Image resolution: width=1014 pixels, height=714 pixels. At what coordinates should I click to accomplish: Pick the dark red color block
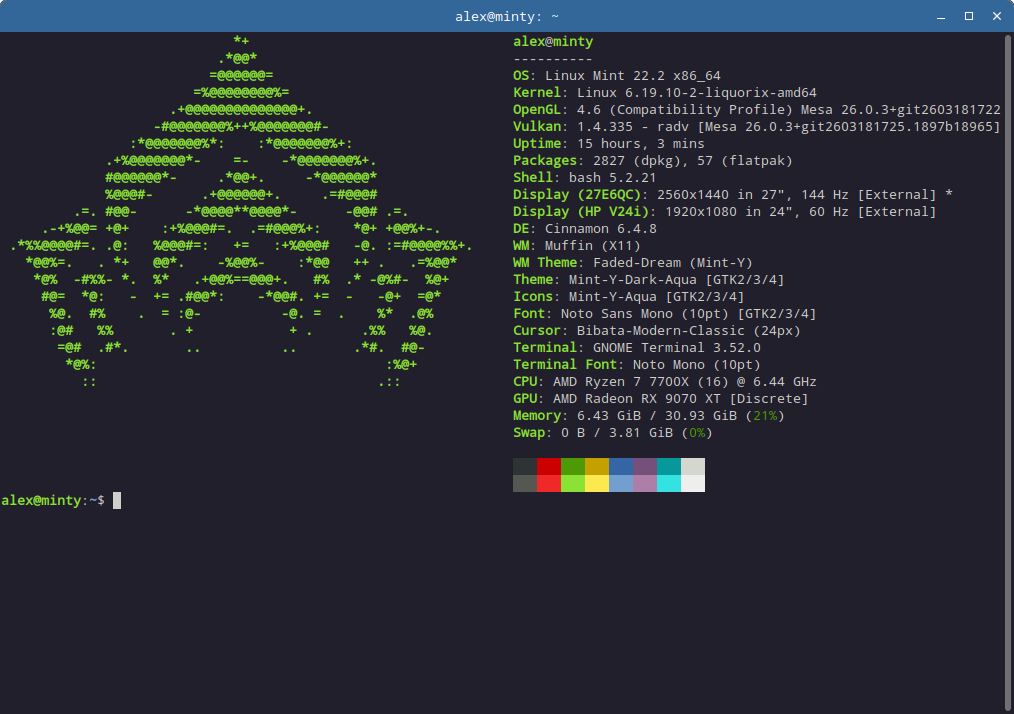548,466
